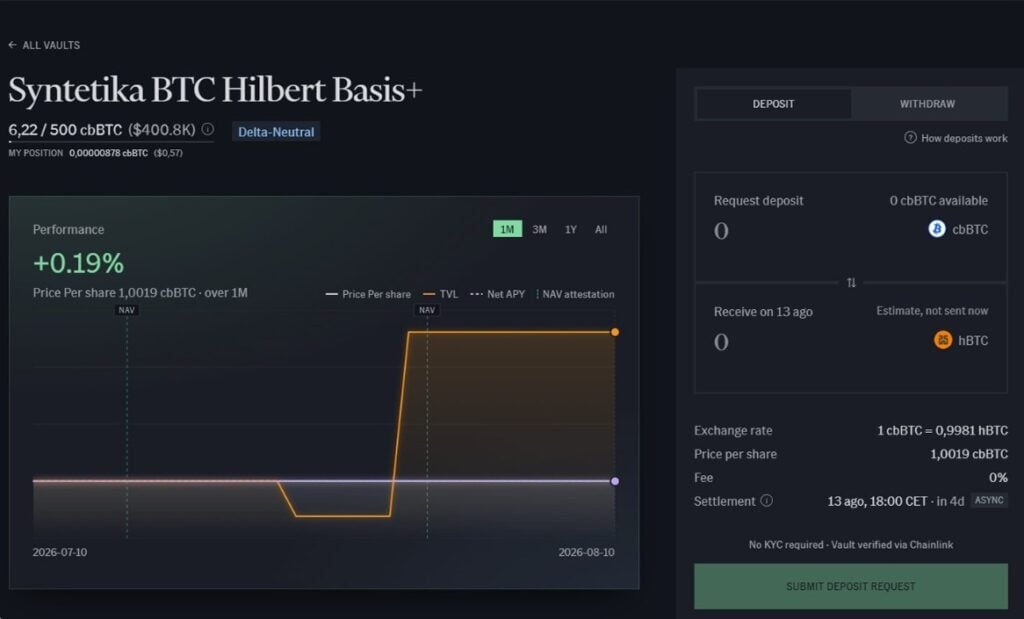This screenshot has height=619, width=1024.
Task: Click swap direction arrows icon
Action: pos(851,283)
